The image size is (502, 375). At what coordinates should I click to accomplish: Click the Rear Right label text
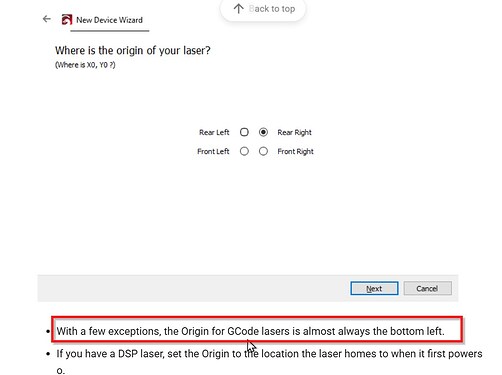[294, 132]
